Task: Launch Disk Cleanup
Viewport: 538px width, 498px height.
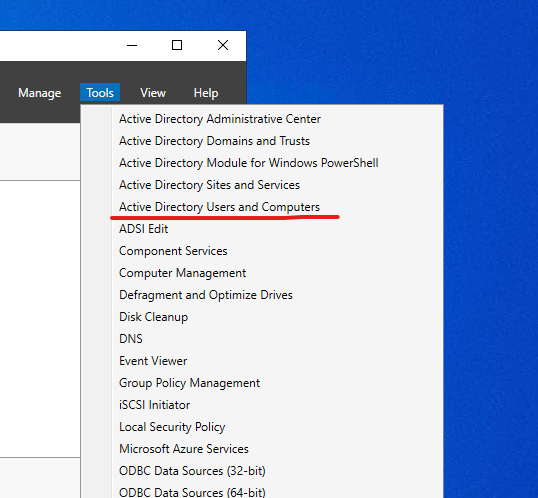Action: click(153, 317)
